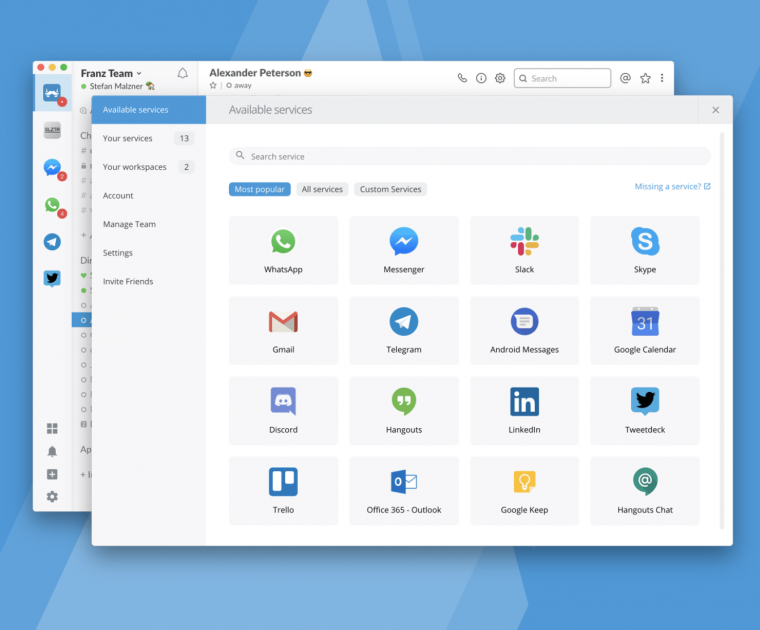Add the Hangouts service
The image size is (760, 630).
click(404, 411)
